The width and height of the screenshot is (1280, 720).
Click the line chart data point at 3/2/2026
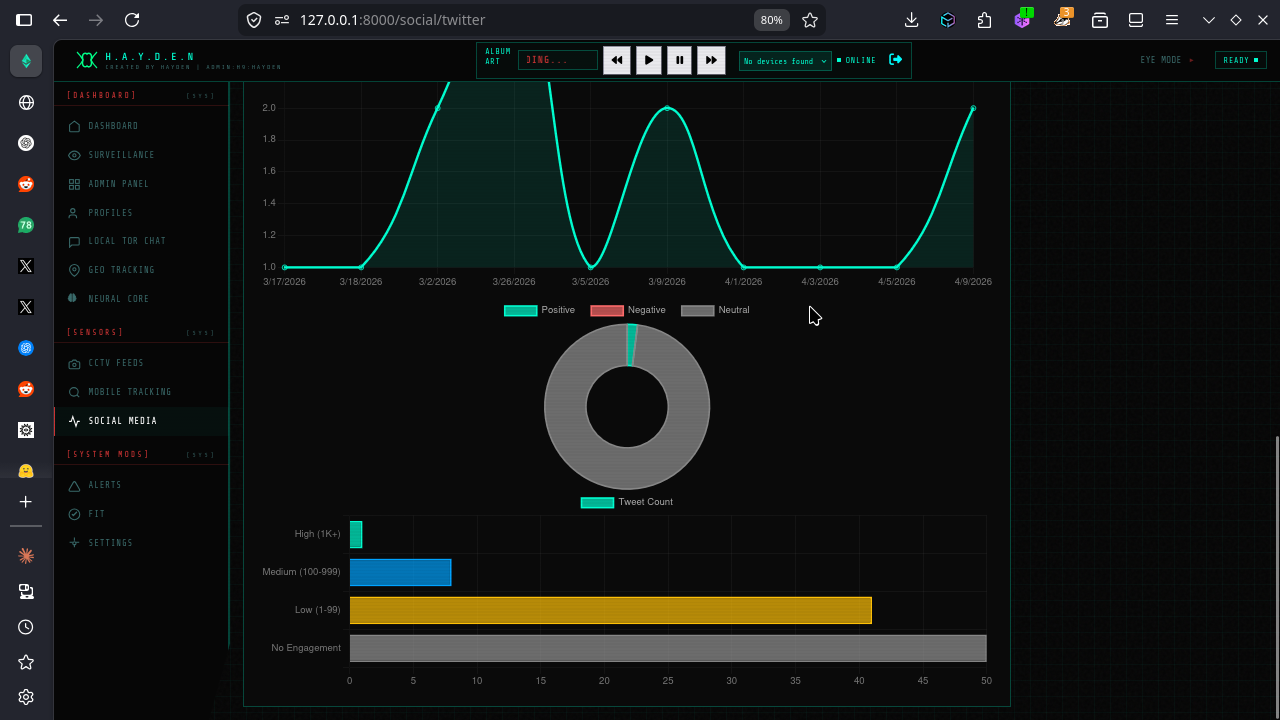[437, 108]
